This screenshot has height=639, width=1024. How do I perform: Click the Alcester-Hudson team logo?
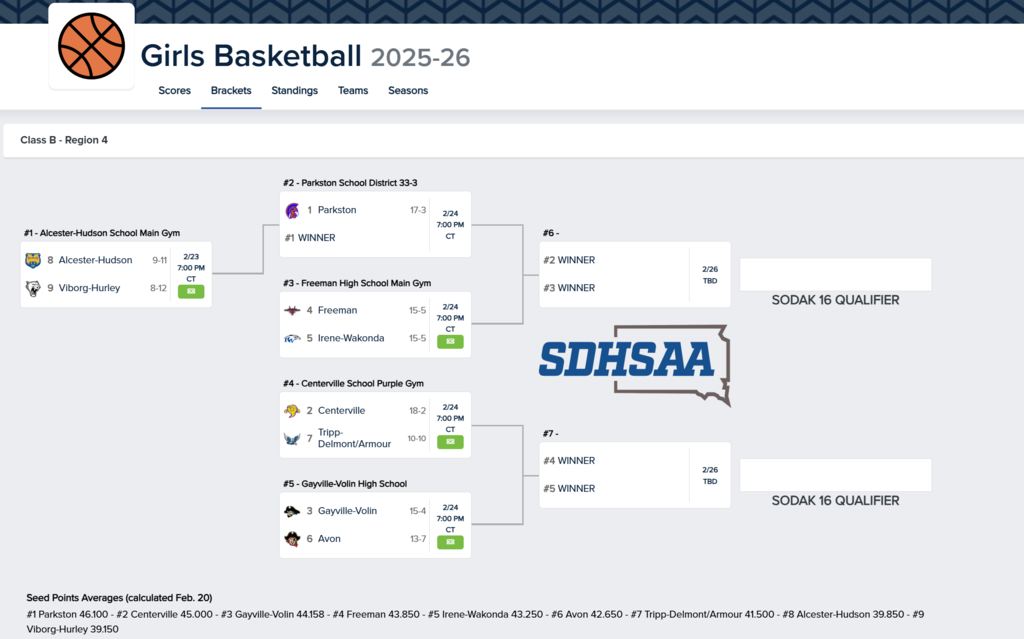click(x=31, y=260)
